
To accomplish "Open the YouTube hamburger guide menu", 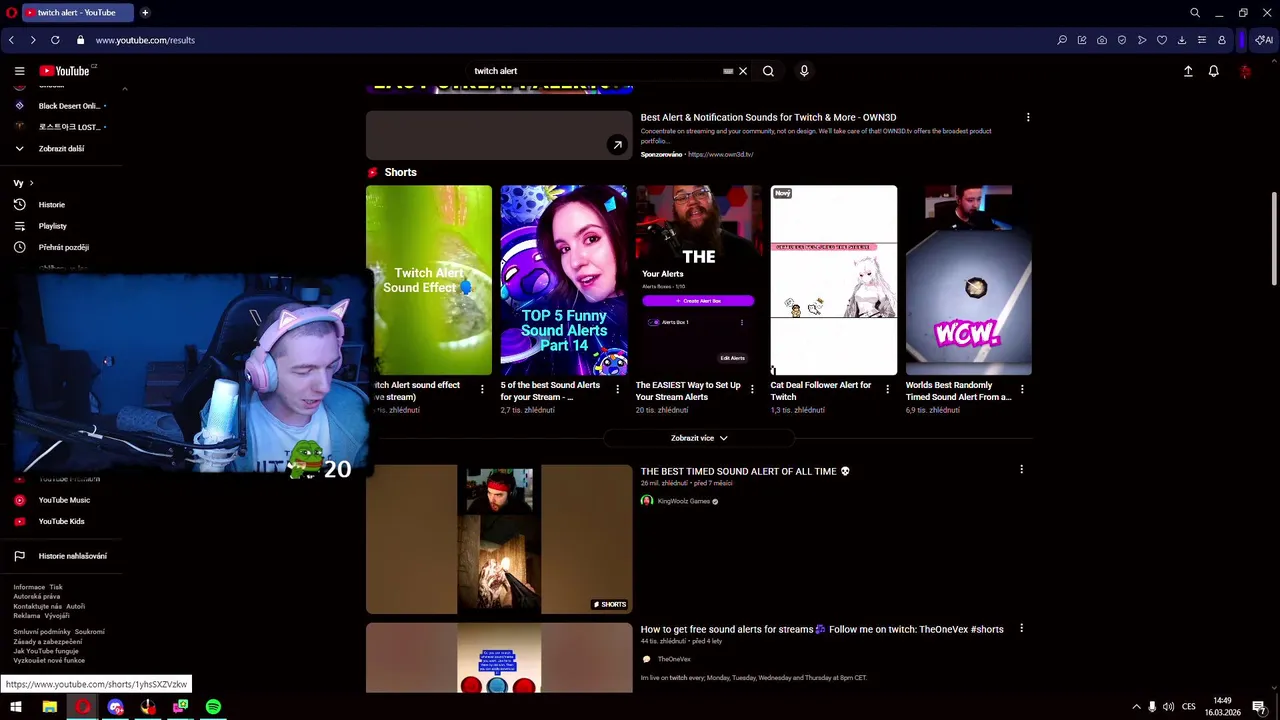I will [19, 71].
